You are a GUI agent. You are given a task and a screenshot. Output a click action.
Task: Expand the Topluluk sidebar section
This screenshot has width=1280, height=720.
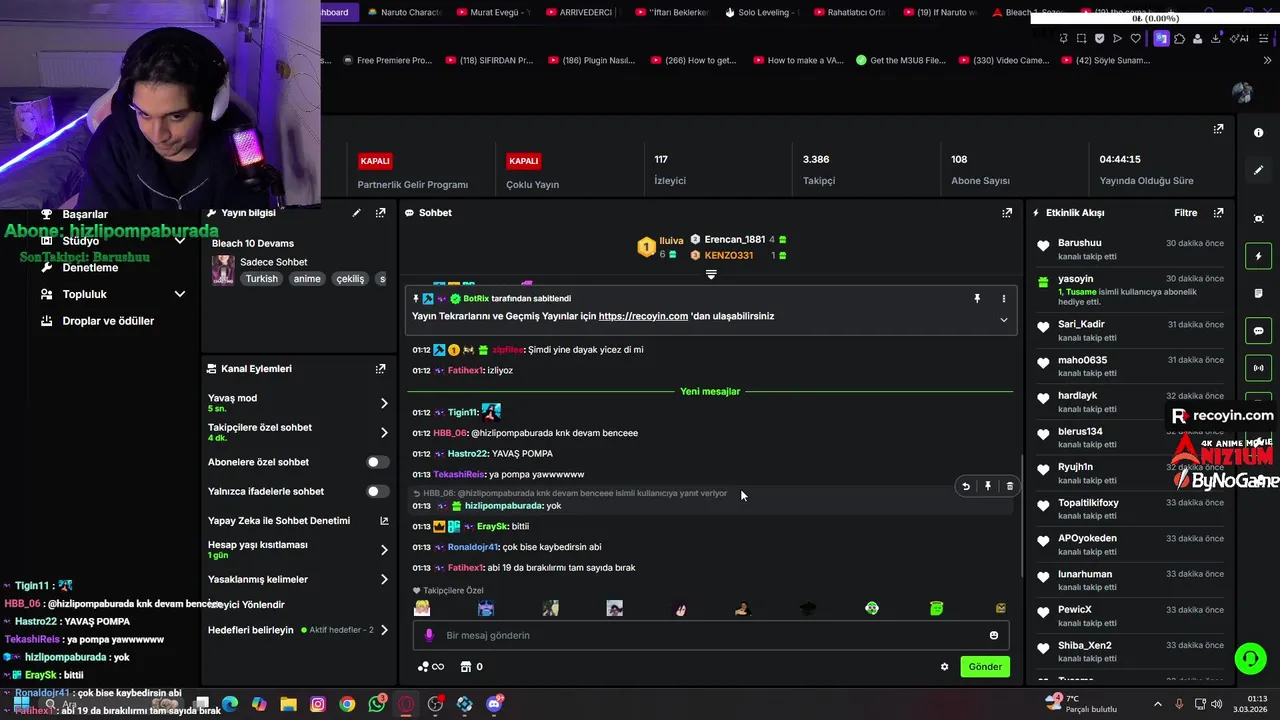(180, 294)
